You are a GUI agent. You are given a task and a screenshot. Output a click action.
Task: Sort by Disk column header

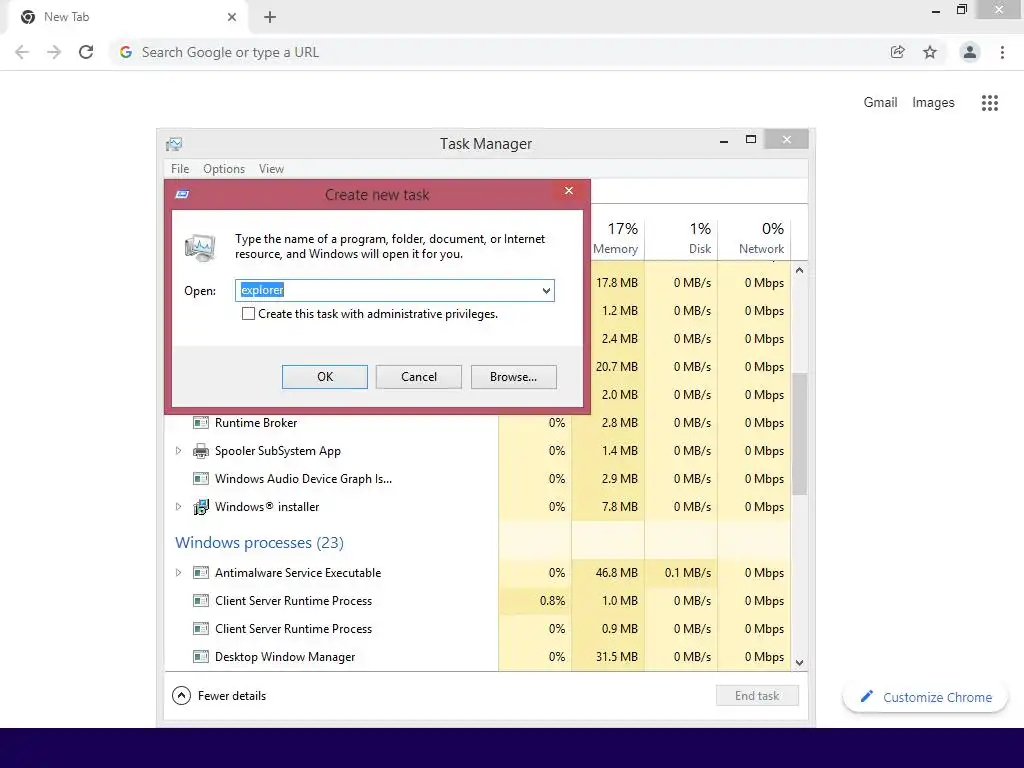tap(681, 238)
